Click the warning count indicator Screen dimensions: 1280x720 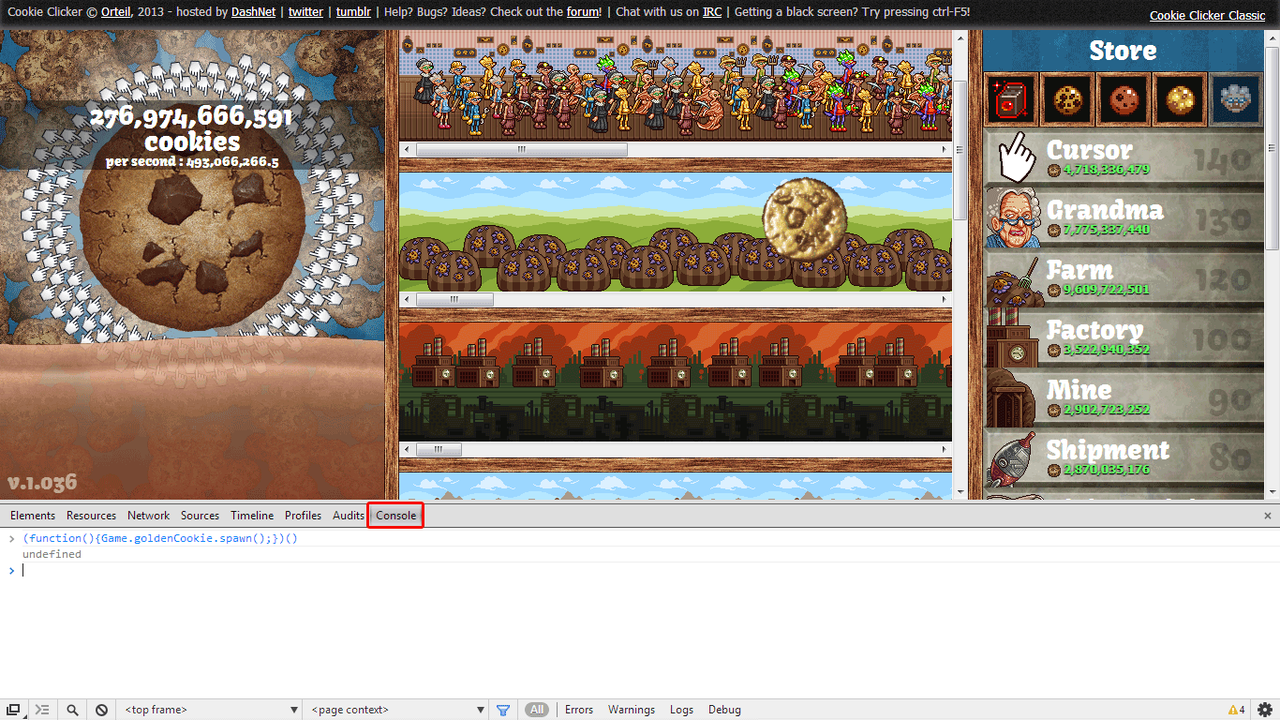(x=1236, y=710)
